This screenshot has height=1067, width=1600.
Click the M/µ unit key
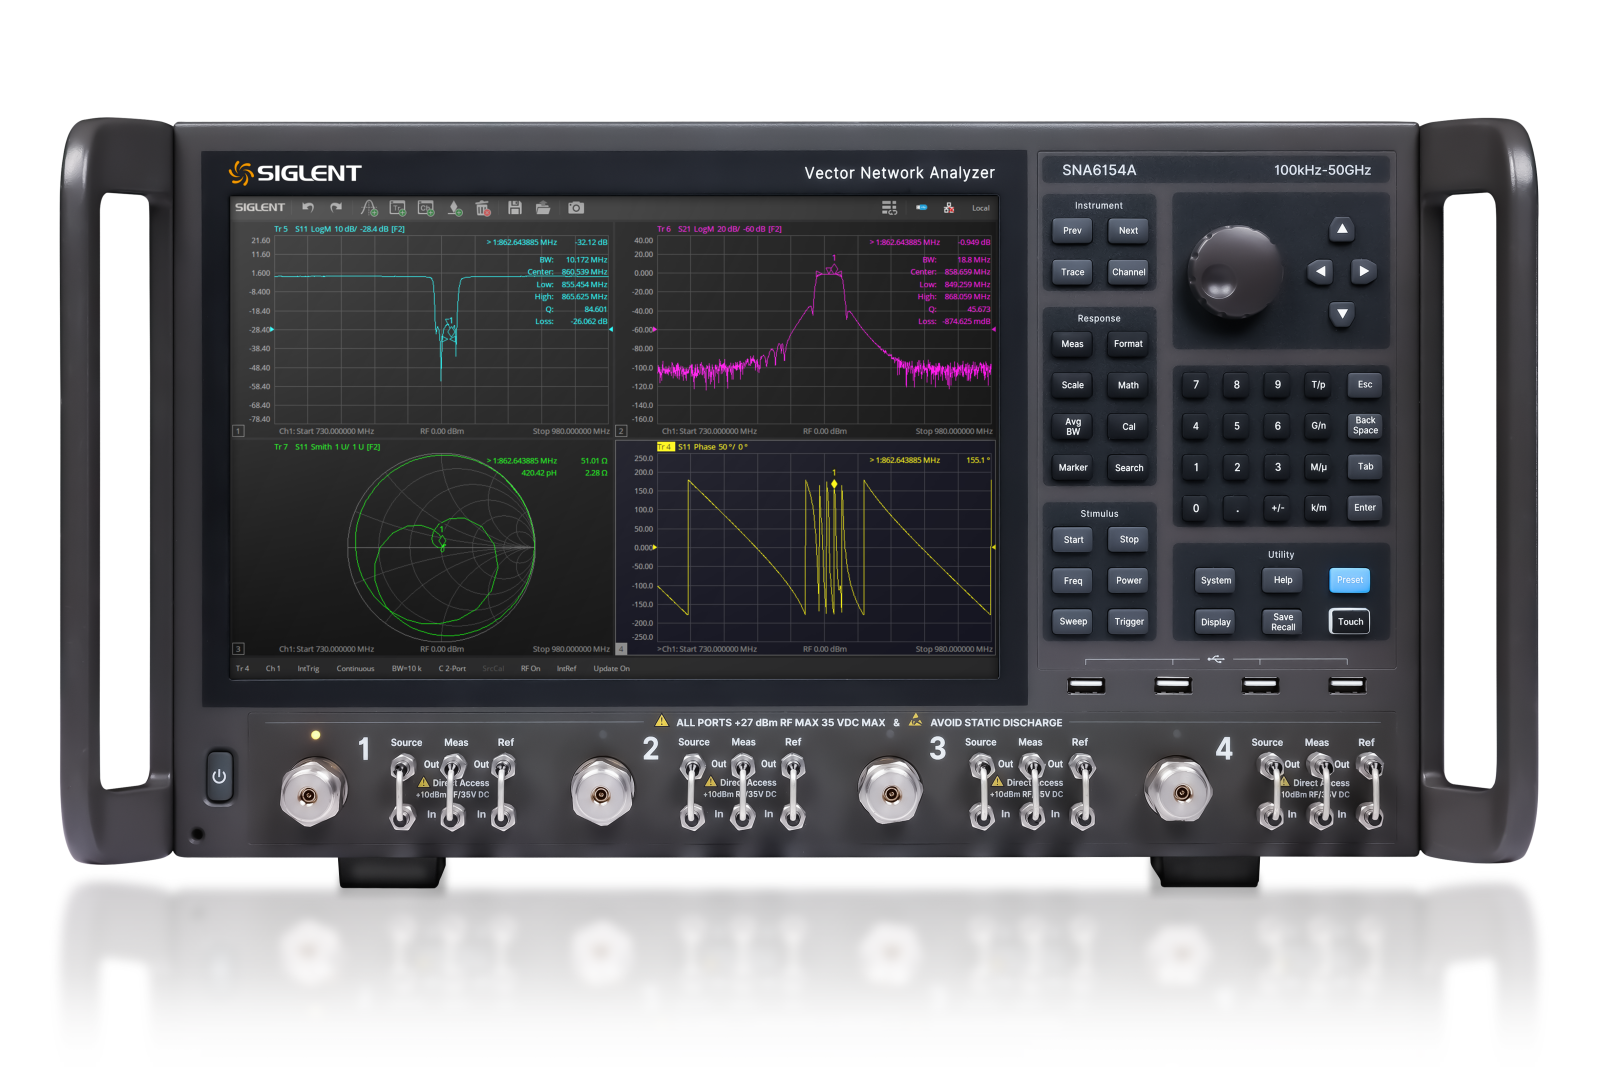(1319, 467)
